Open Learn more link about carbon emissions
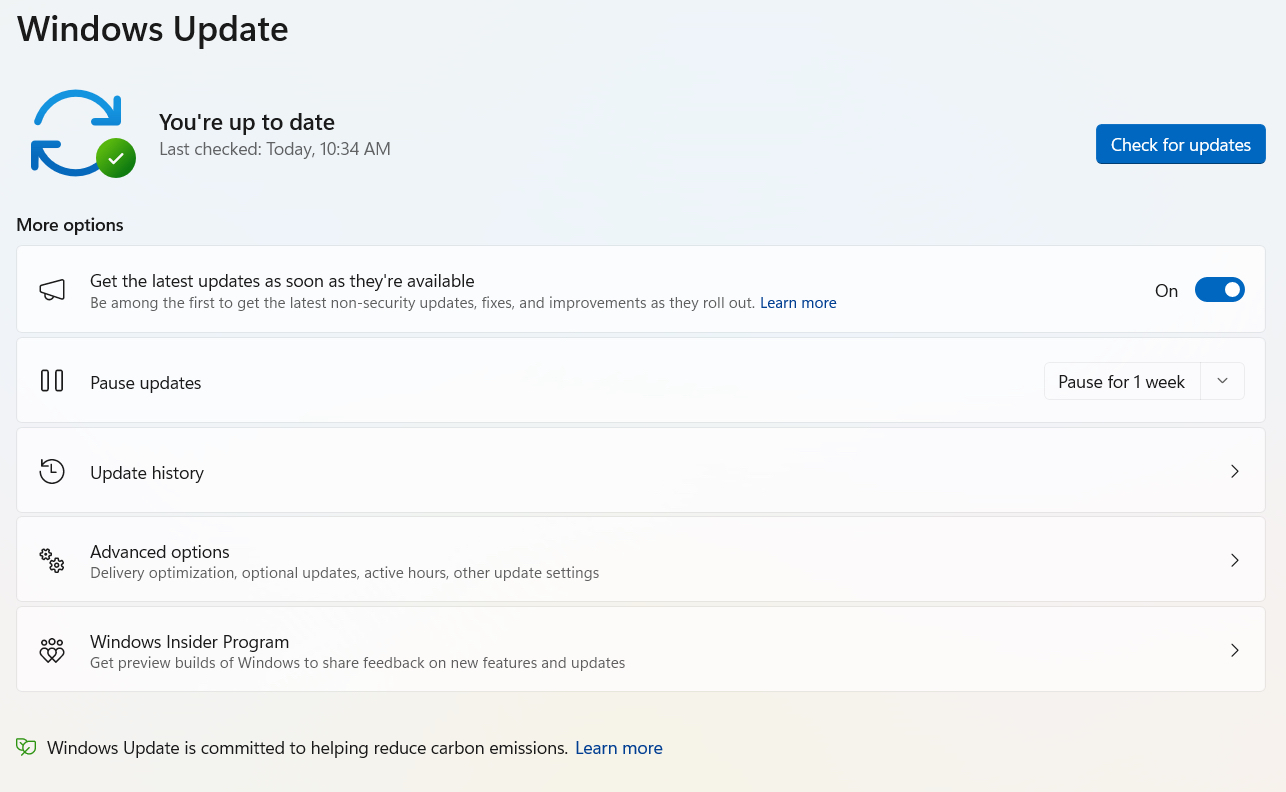This screenshot has width=1286, height=792. pos(619,748)
